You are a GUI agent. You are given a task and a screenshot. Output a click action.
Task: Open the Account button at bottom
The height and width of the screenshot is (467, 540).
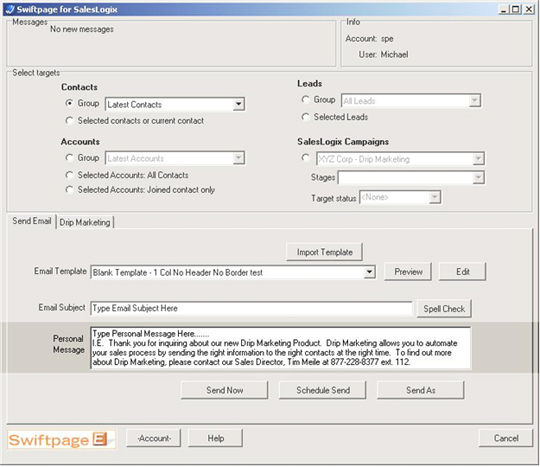pyautogui.click(x=154, y=438)
